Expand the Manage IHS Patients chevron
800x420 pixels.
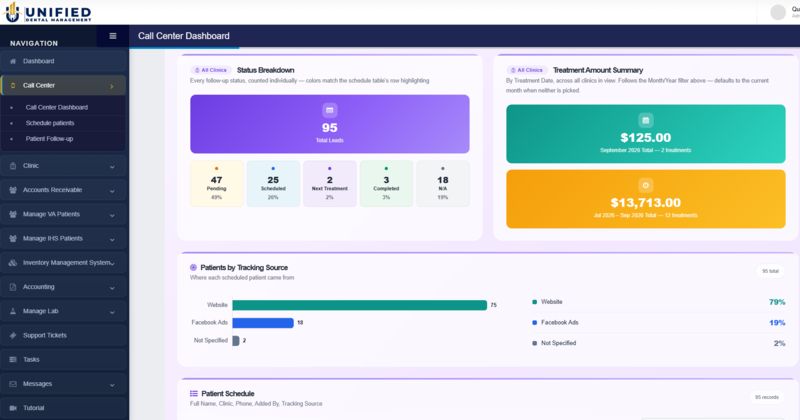pyautogui.click(x=112, y=239)
